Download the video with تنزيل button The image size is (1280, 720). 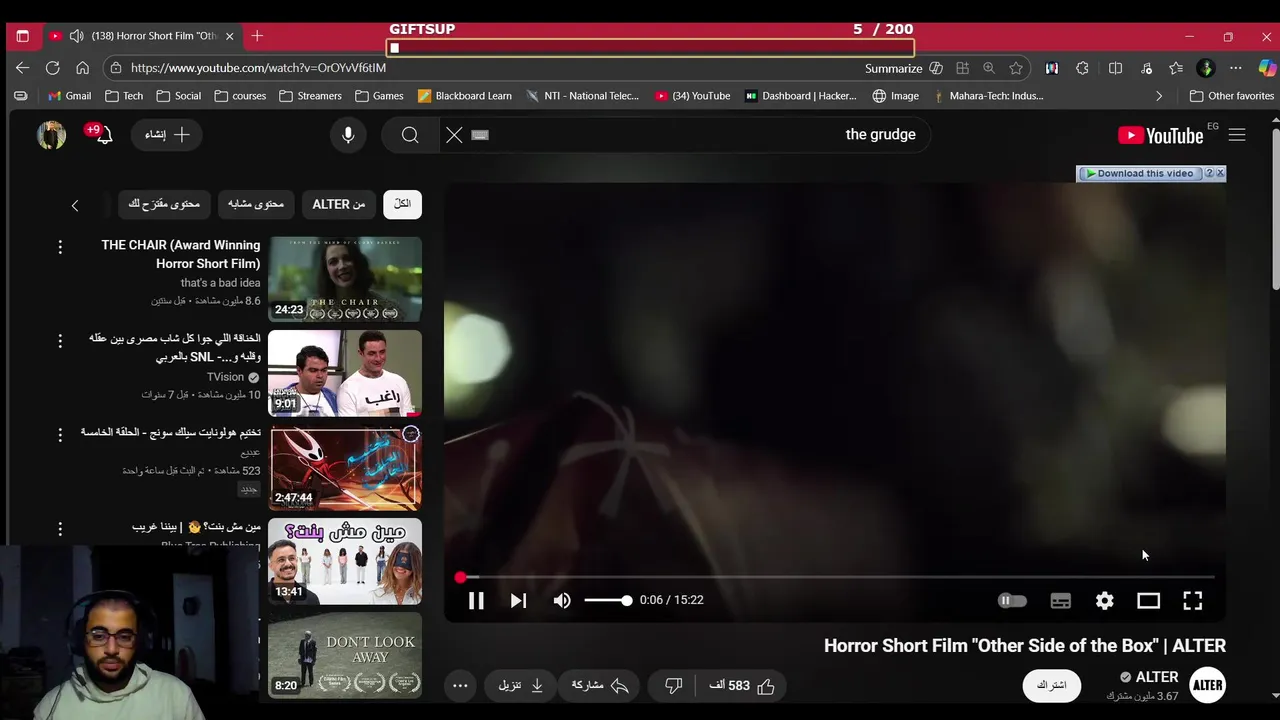pos(520,685)
